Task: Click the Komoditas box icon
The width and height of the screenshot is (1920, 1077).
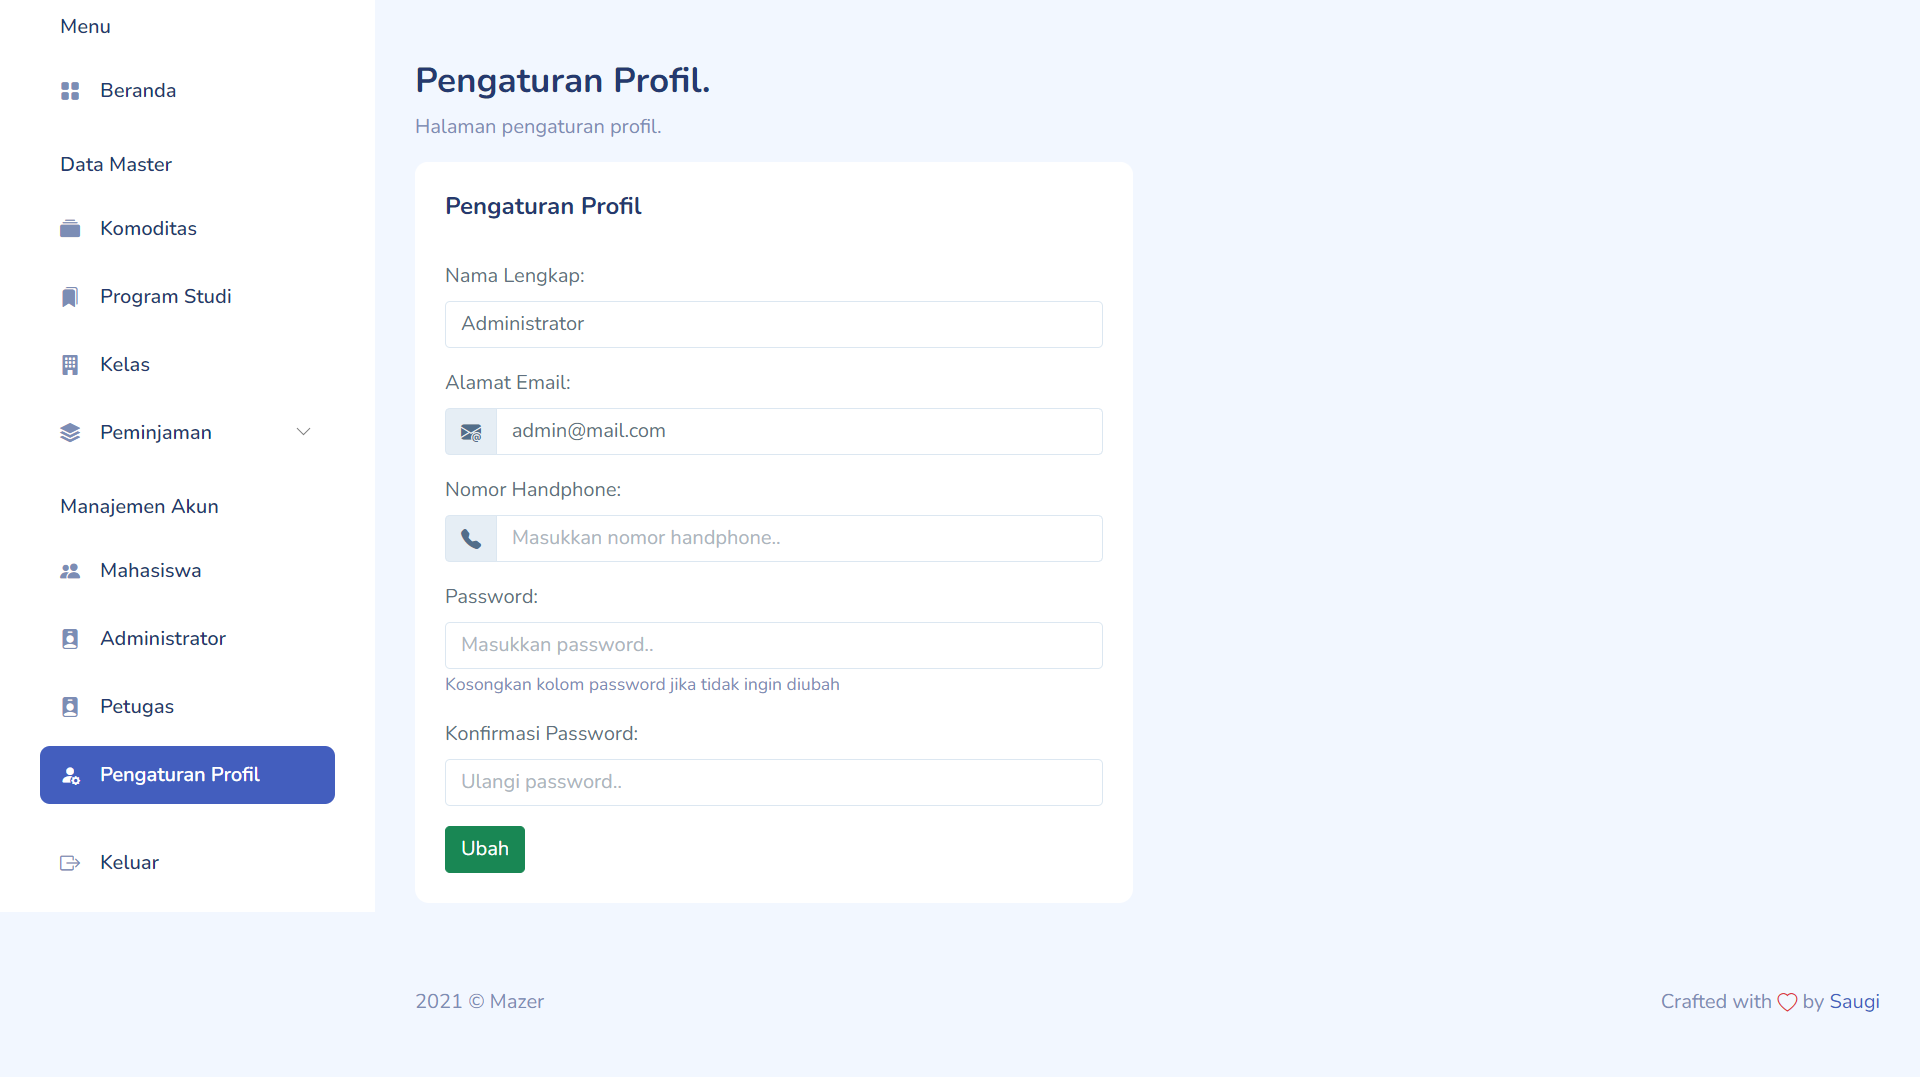Action: pyautogui.click(x=70, y=229)
